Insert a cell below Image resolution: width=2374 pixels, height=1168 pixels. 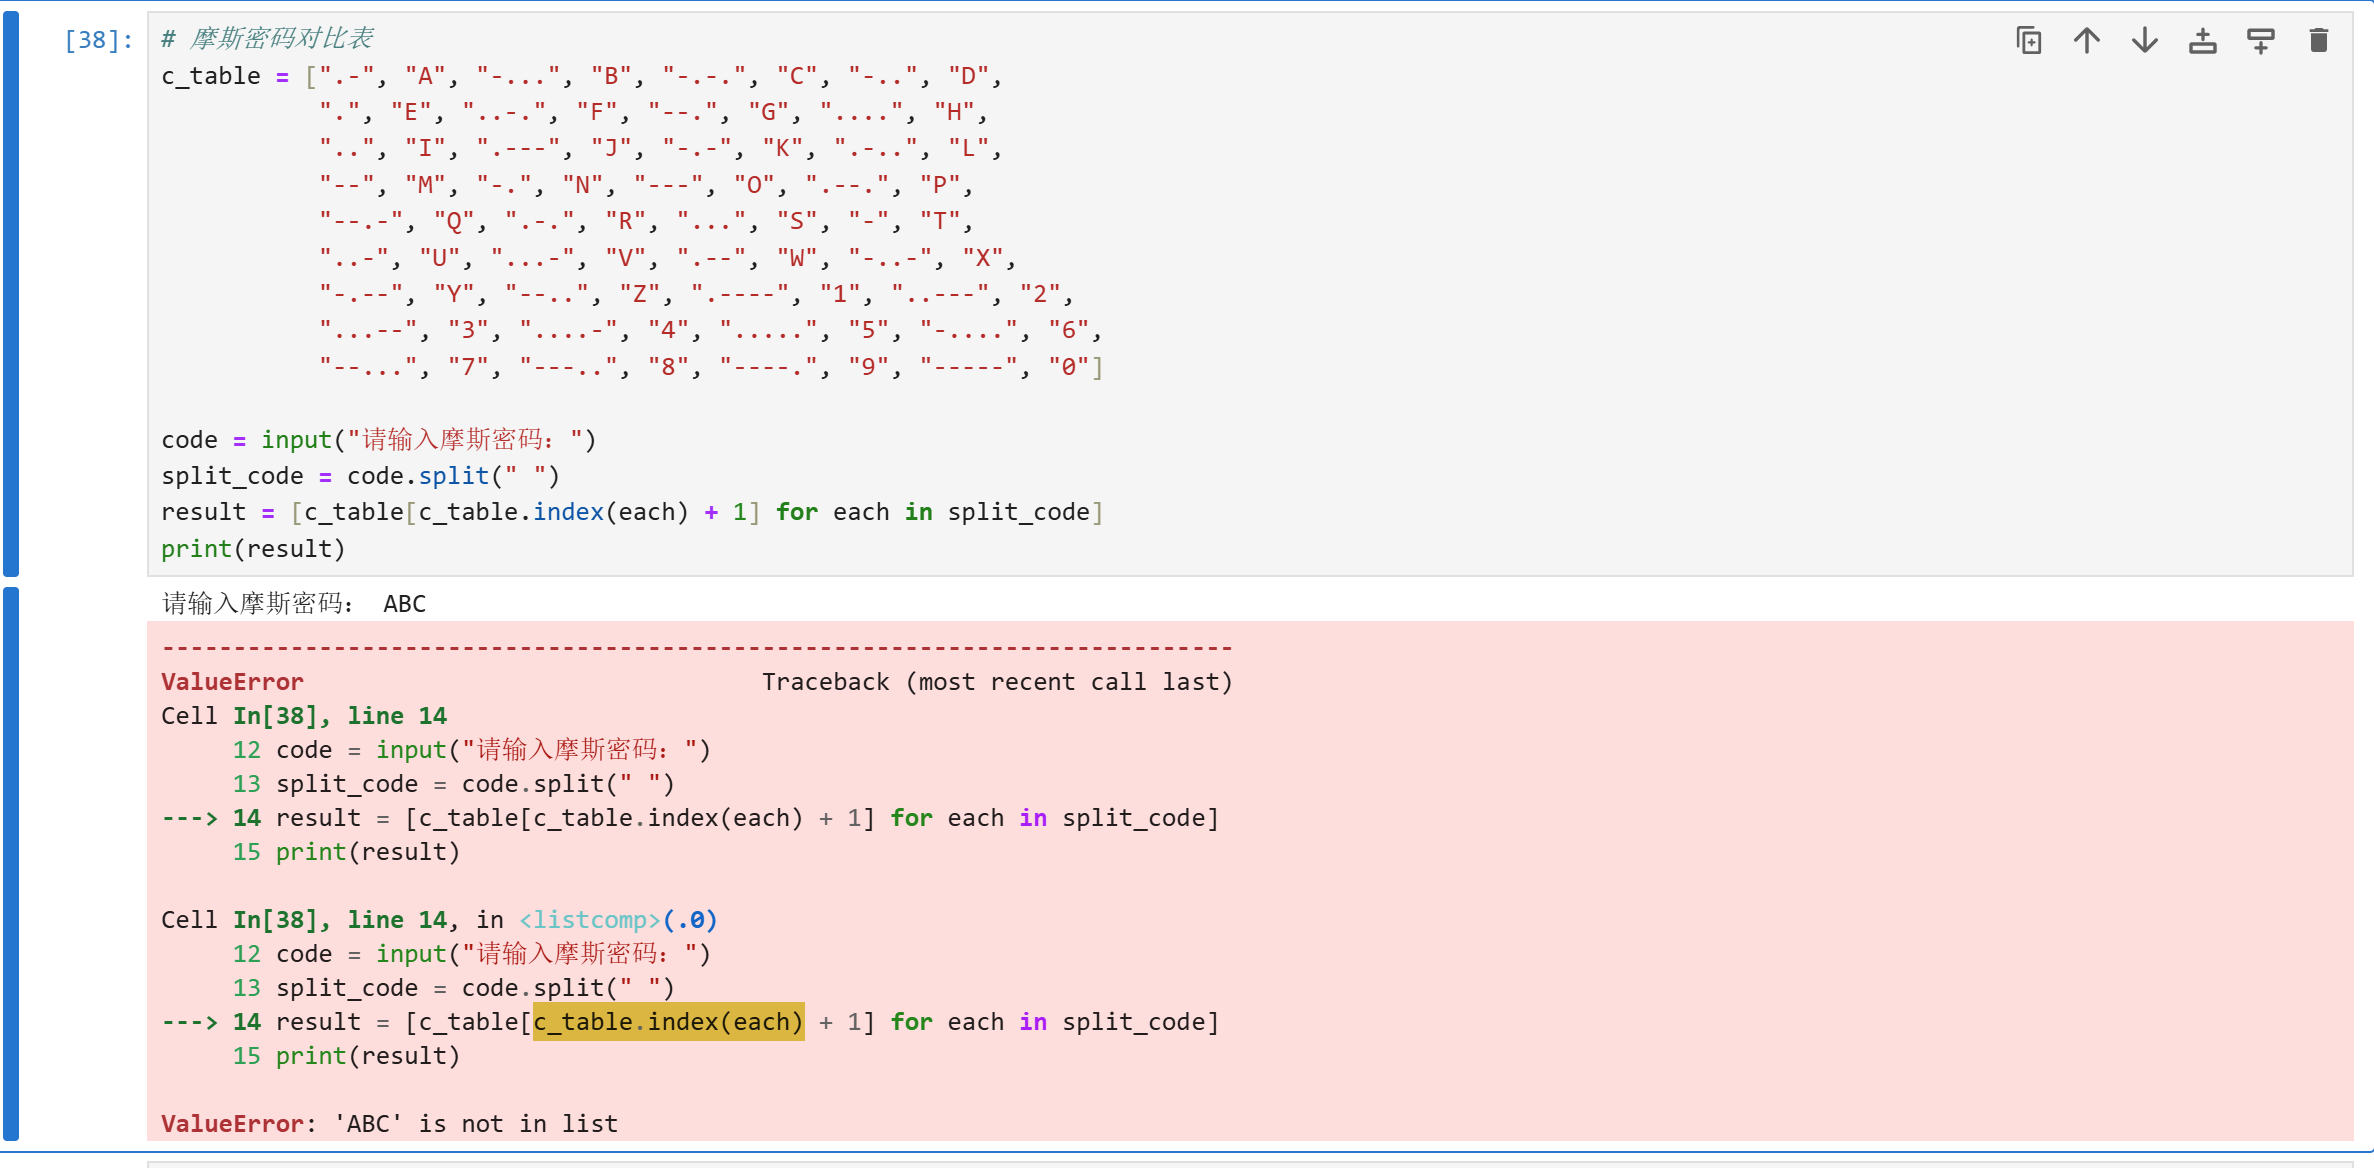click(x=2260, y=41)
